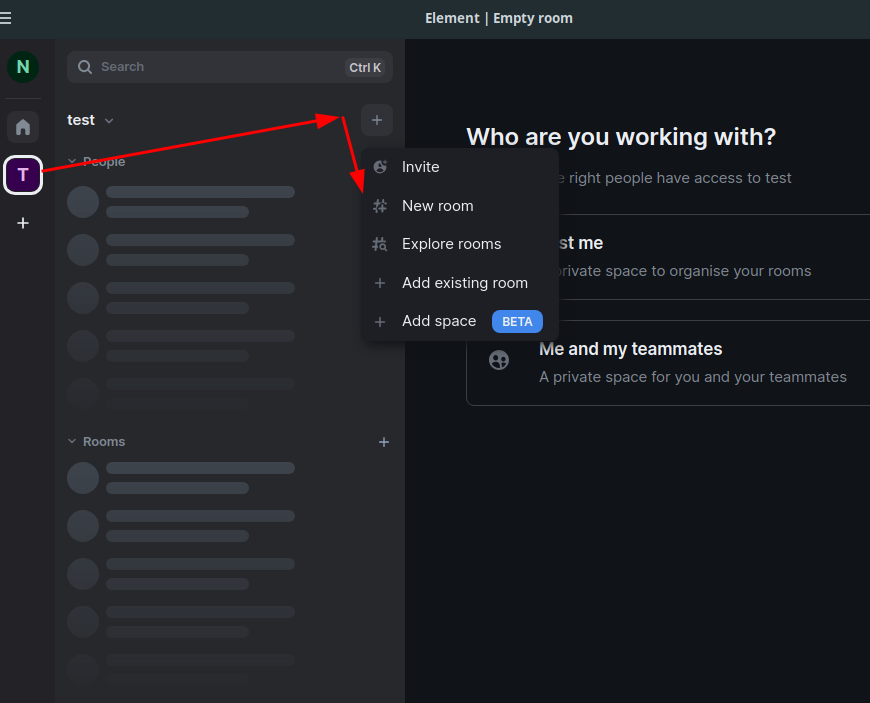Click the Ctrl K shortcut hint
This screenshot has height=703, width=870.
pyautogui.click(x=365, y=68)
